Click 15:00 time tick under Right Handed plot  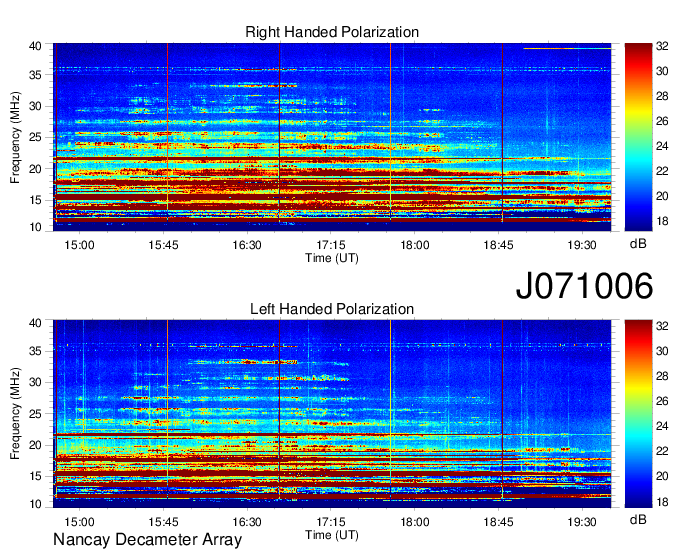(79, 245)
